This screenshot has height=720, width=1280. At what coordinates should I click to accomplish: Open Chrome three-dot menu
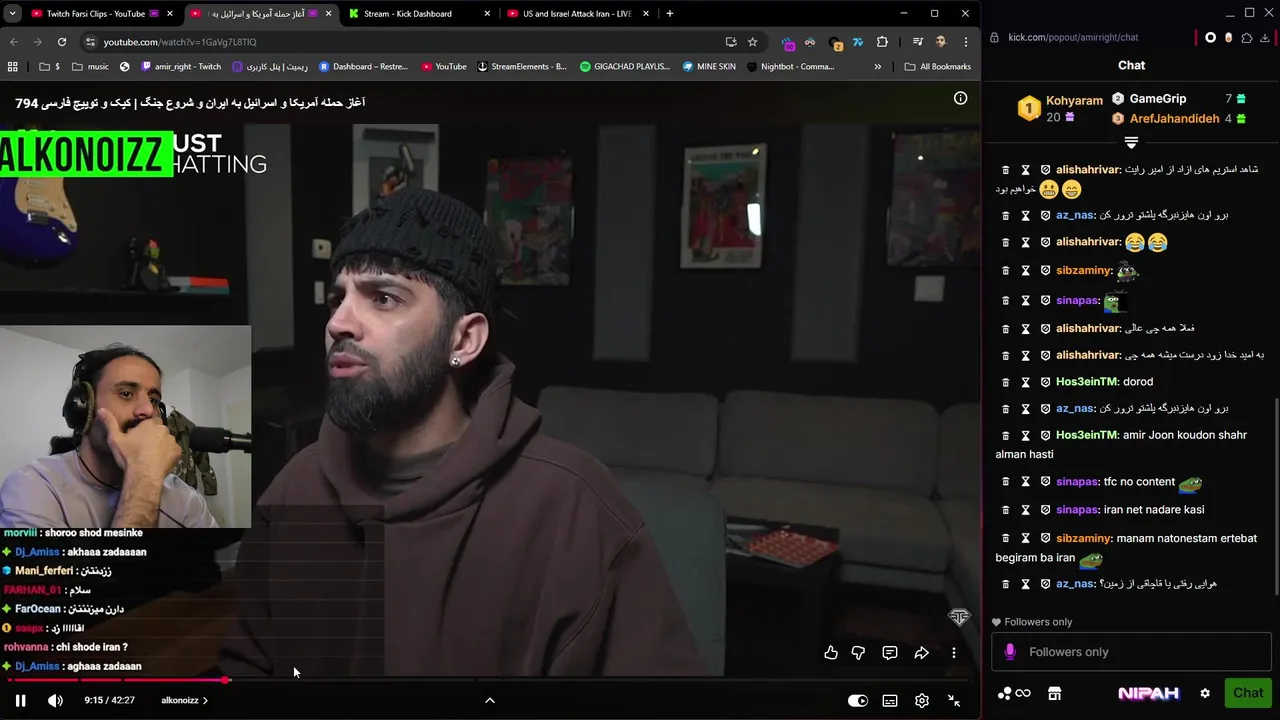pyautogui.click(x=965, y=42)
